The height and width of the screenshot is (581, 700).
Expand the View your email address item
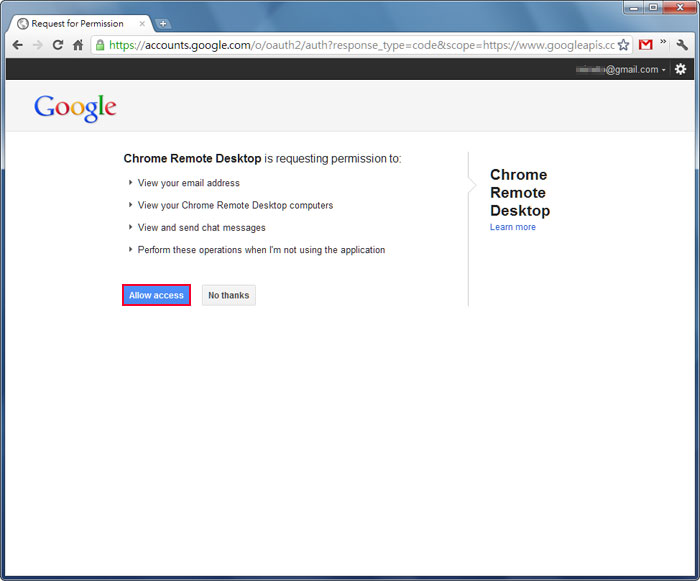184,183
